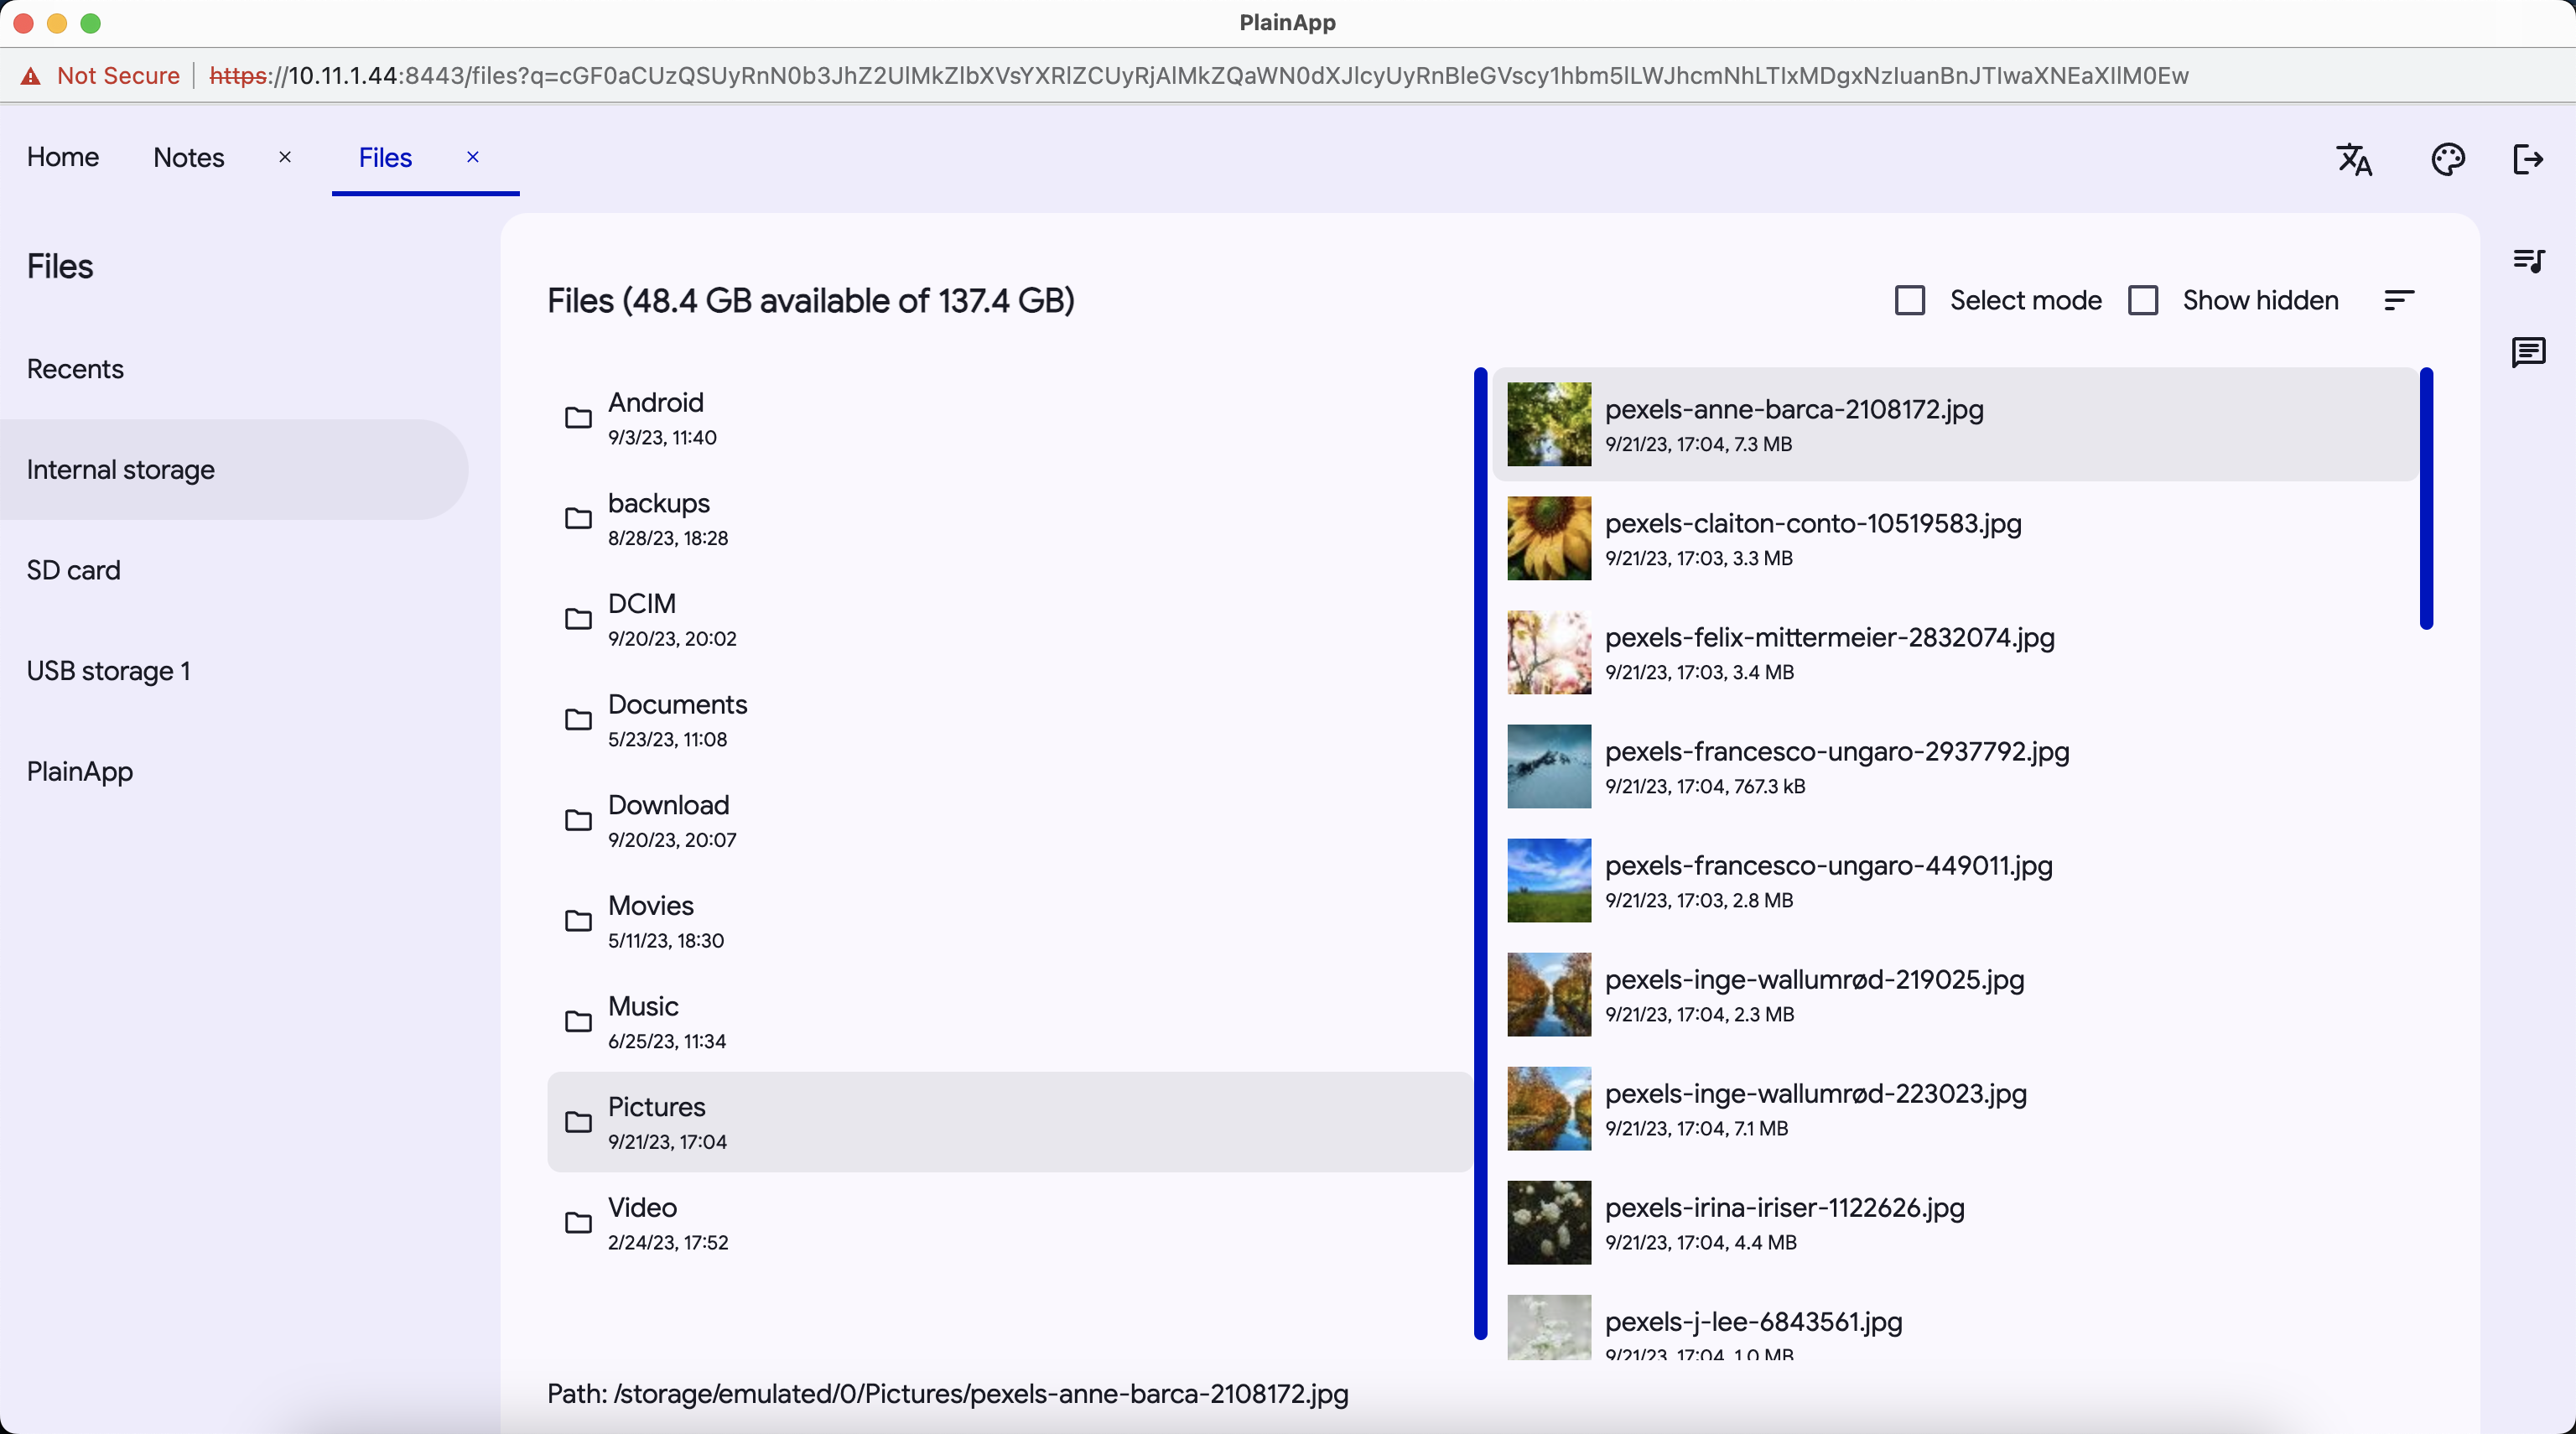Open the language translation icon
Image resolution: width=2576 pixels, height=1434 pixels.
pyautogui.click(x=2354, y=159)
